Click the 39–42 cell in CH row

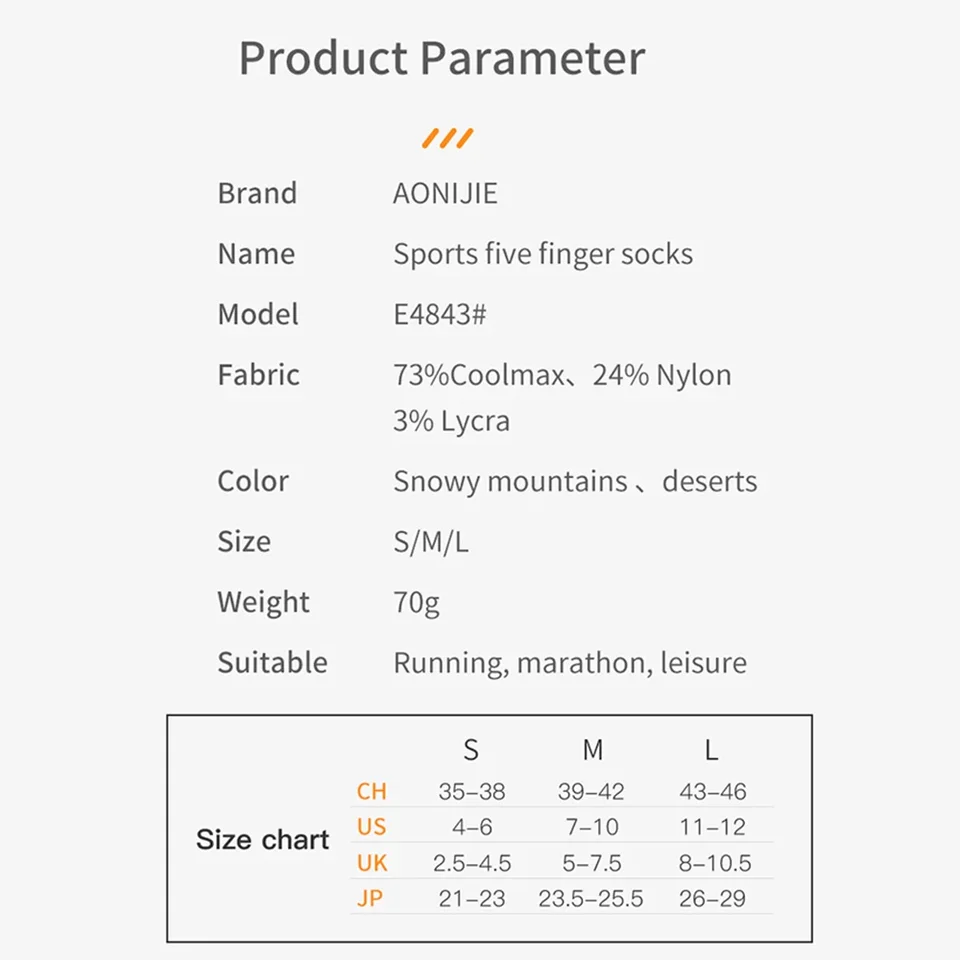(x=591, y=792)
